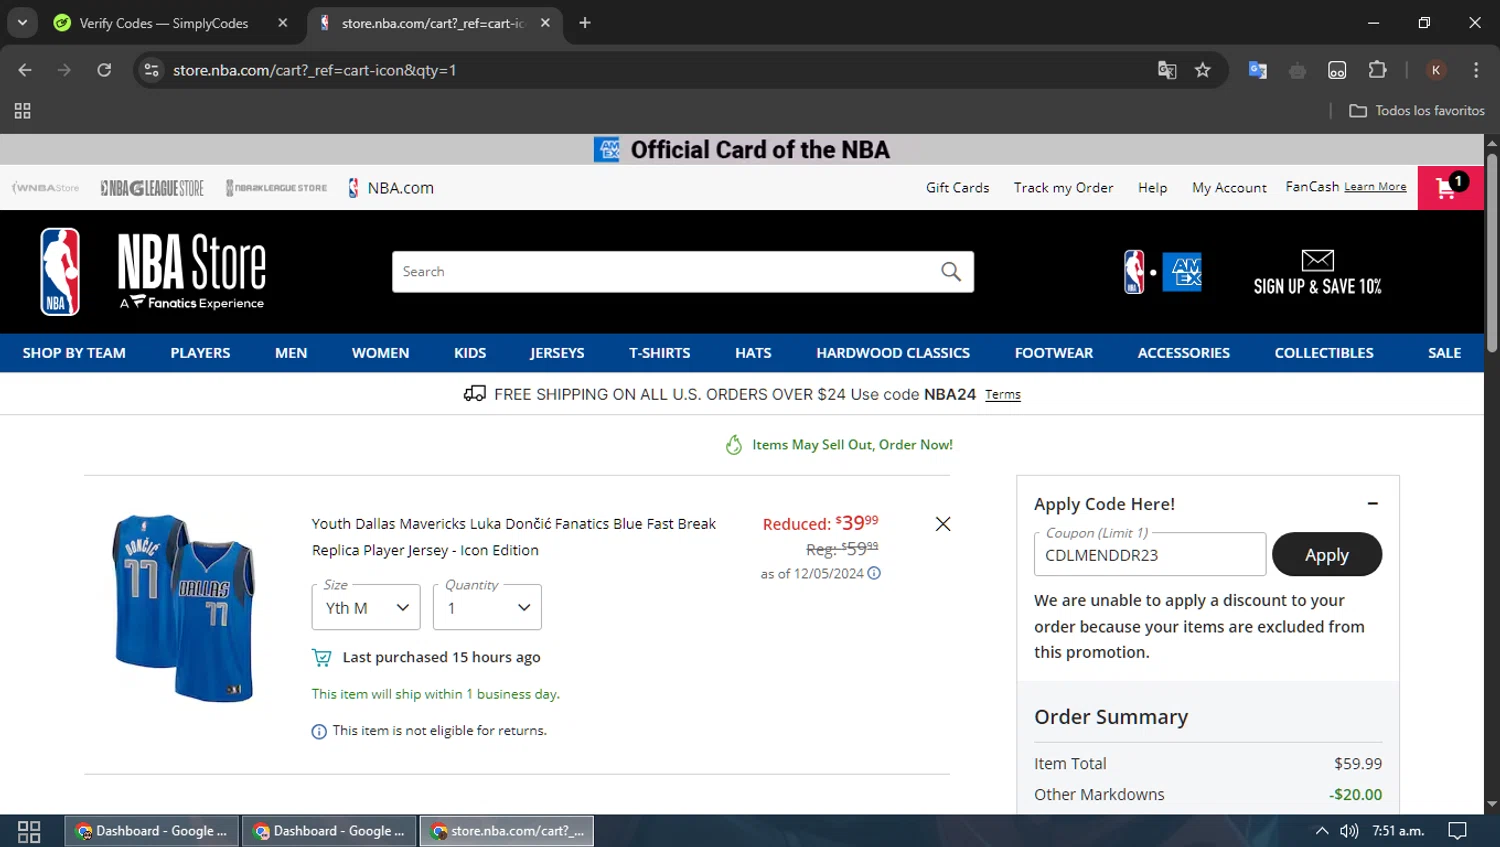Open the shopping cart icon

click(1450, 187)
